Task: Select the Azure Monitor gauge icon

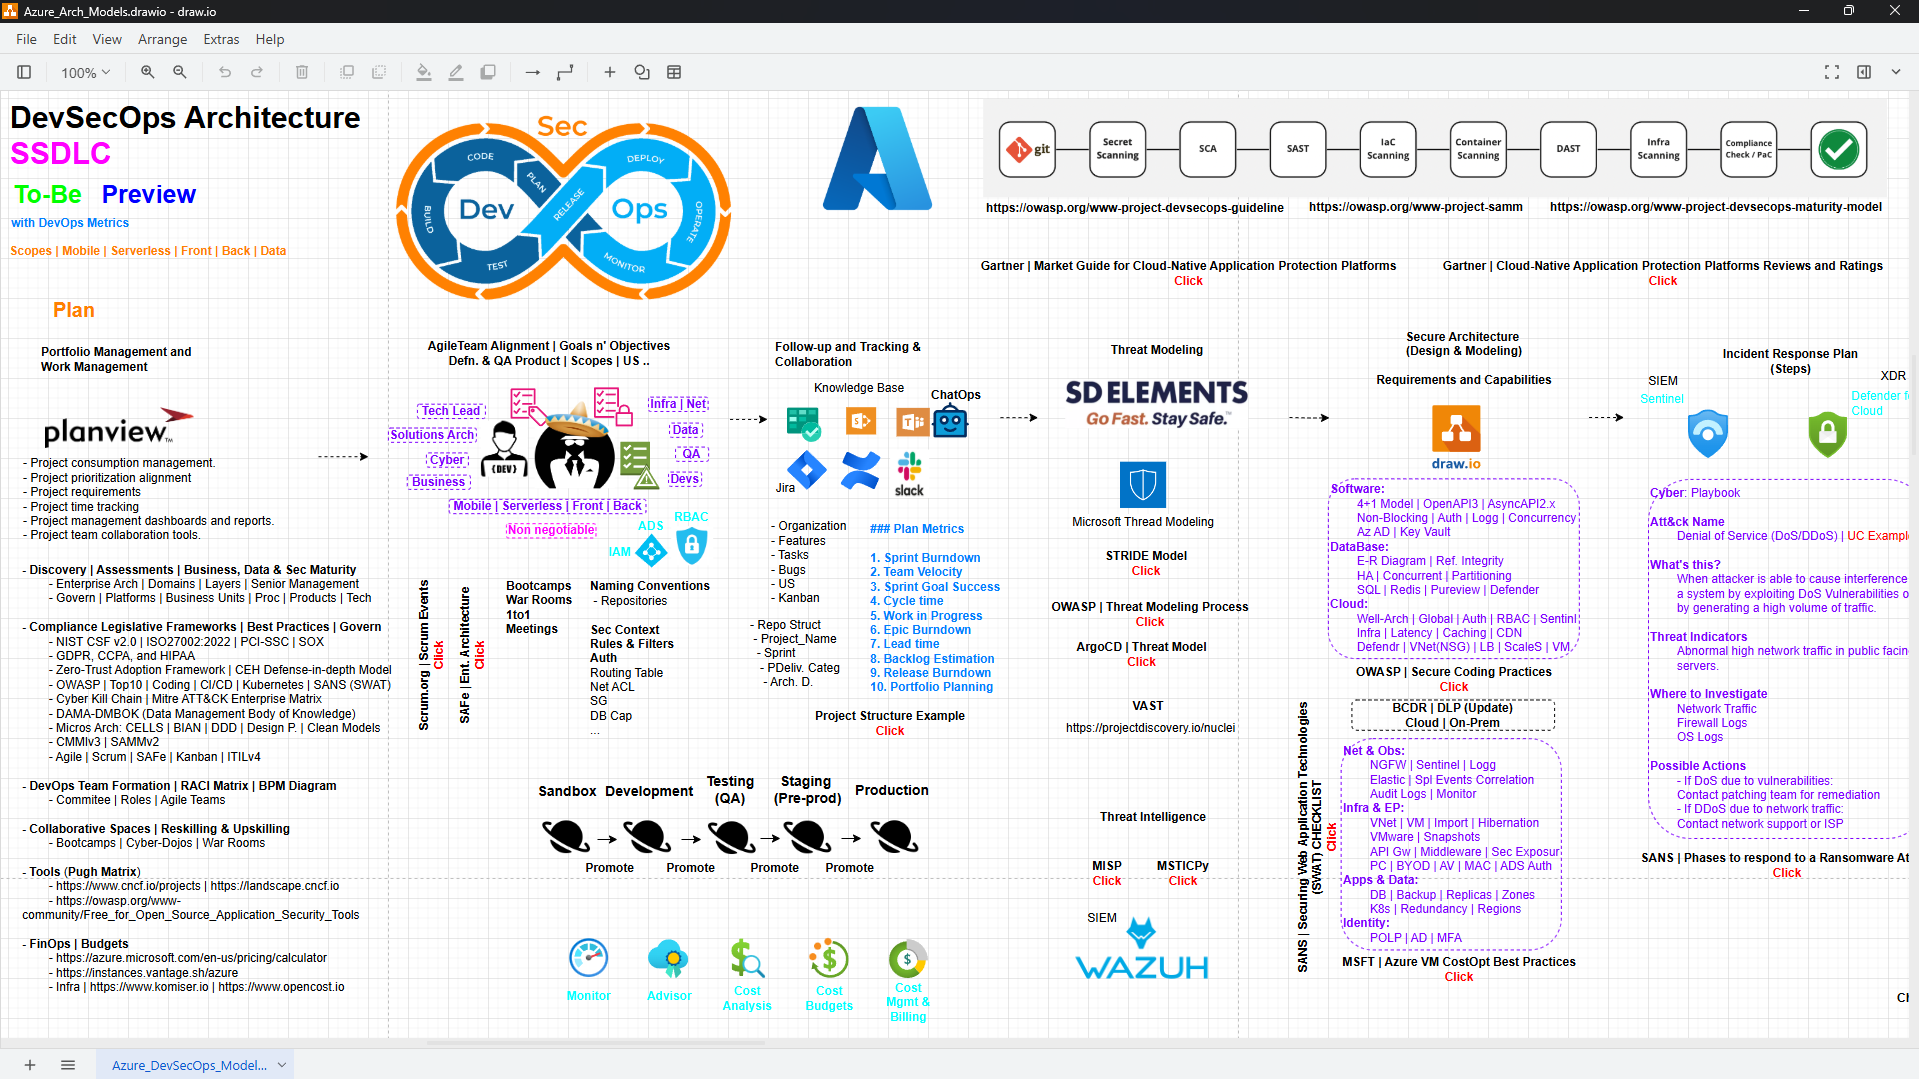Action: [589, 958]
